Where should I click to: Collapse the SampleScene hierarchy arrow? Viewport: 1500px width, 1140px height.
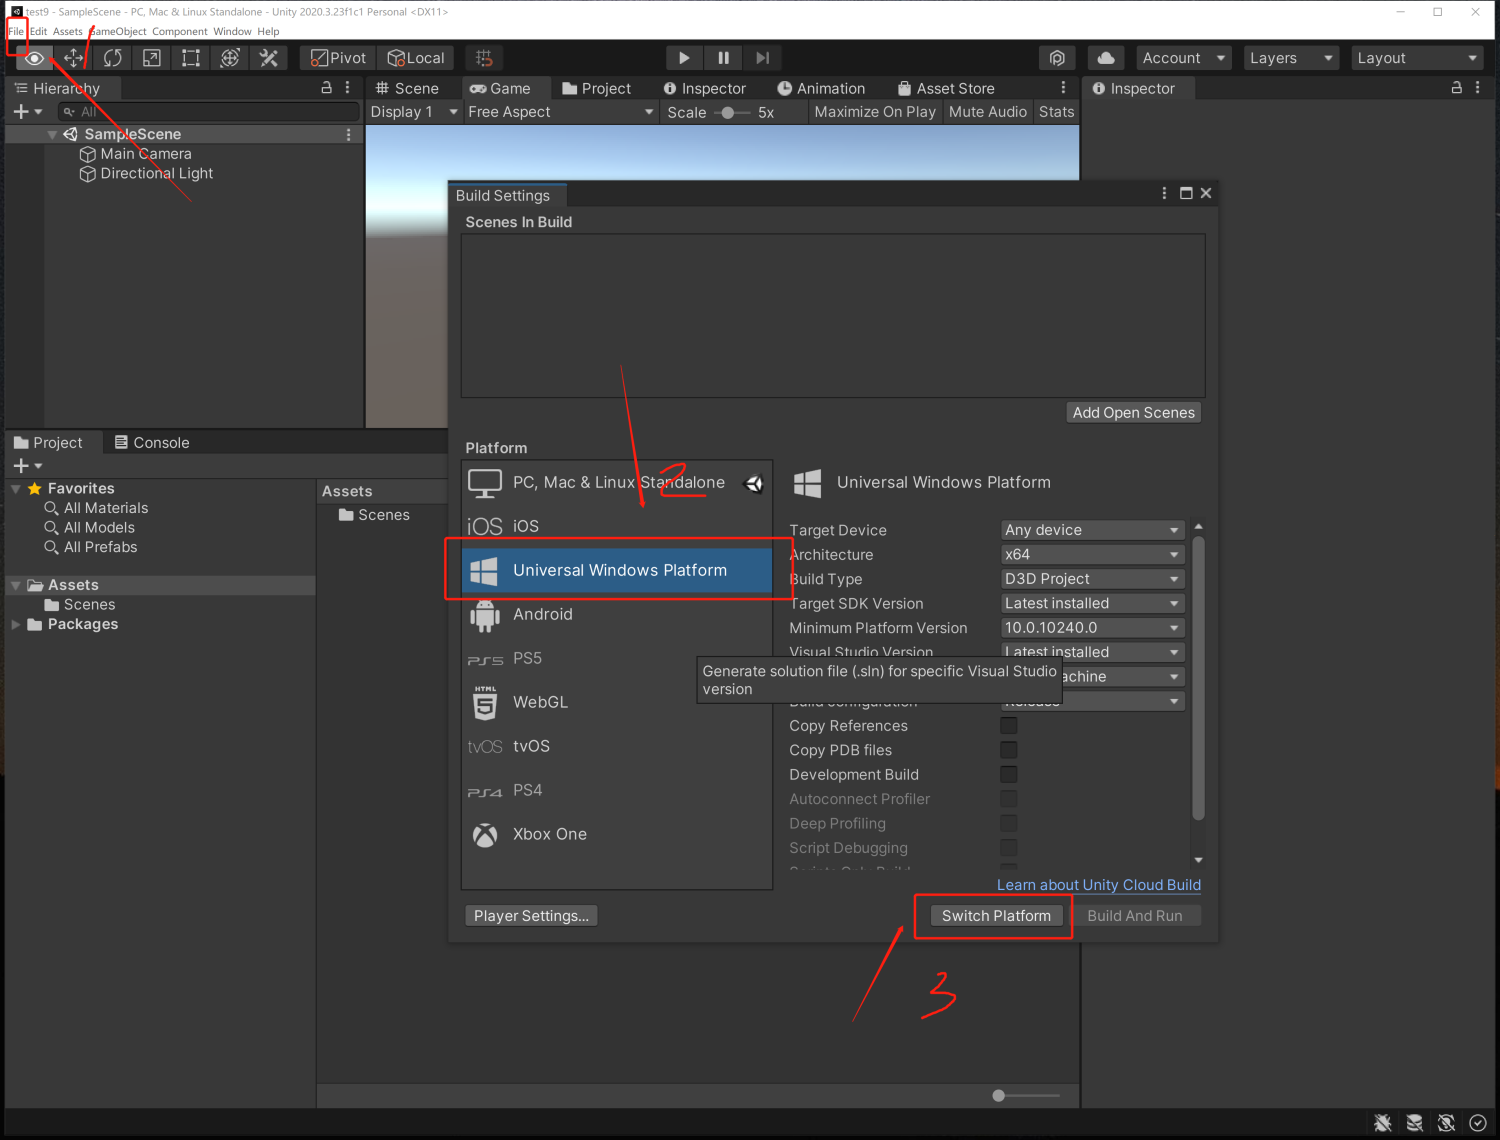pyautogui.click(x=52, y=134)
